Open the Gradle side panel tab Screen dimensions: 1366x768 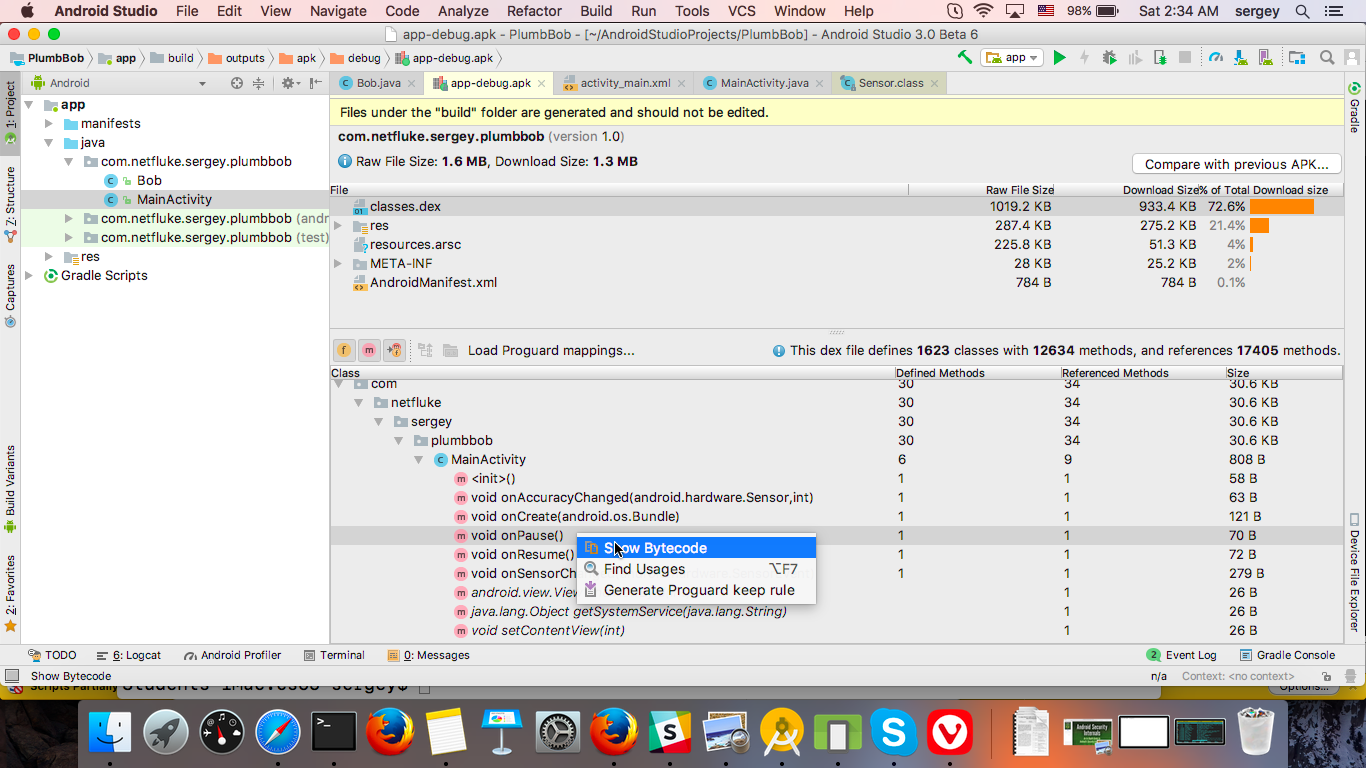tap(1354, 108)
